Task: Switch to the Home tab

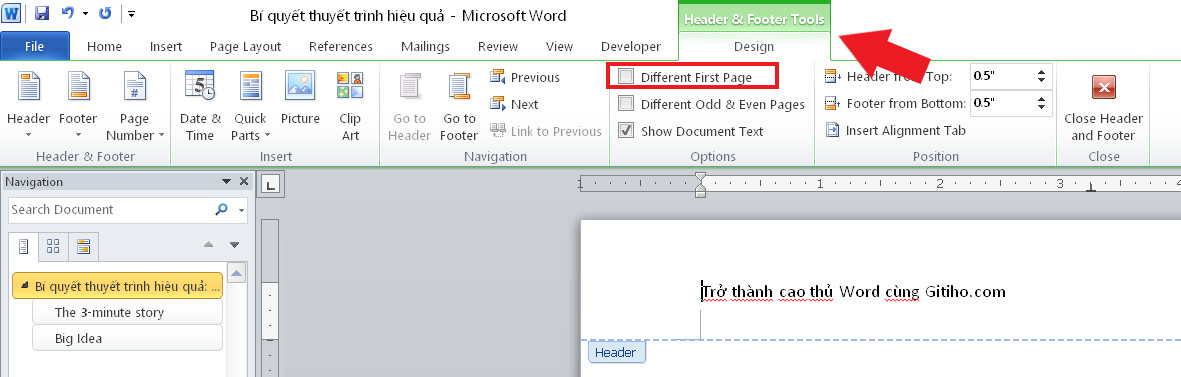Action: pyautogui.click(x=104, y=47)
